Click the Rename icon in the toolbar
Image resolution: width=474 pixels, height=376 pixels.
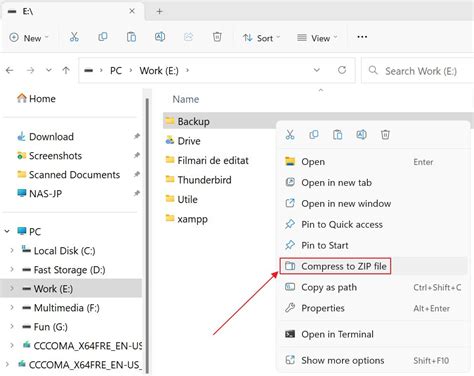pyautogui.click(x=160, y=37)
